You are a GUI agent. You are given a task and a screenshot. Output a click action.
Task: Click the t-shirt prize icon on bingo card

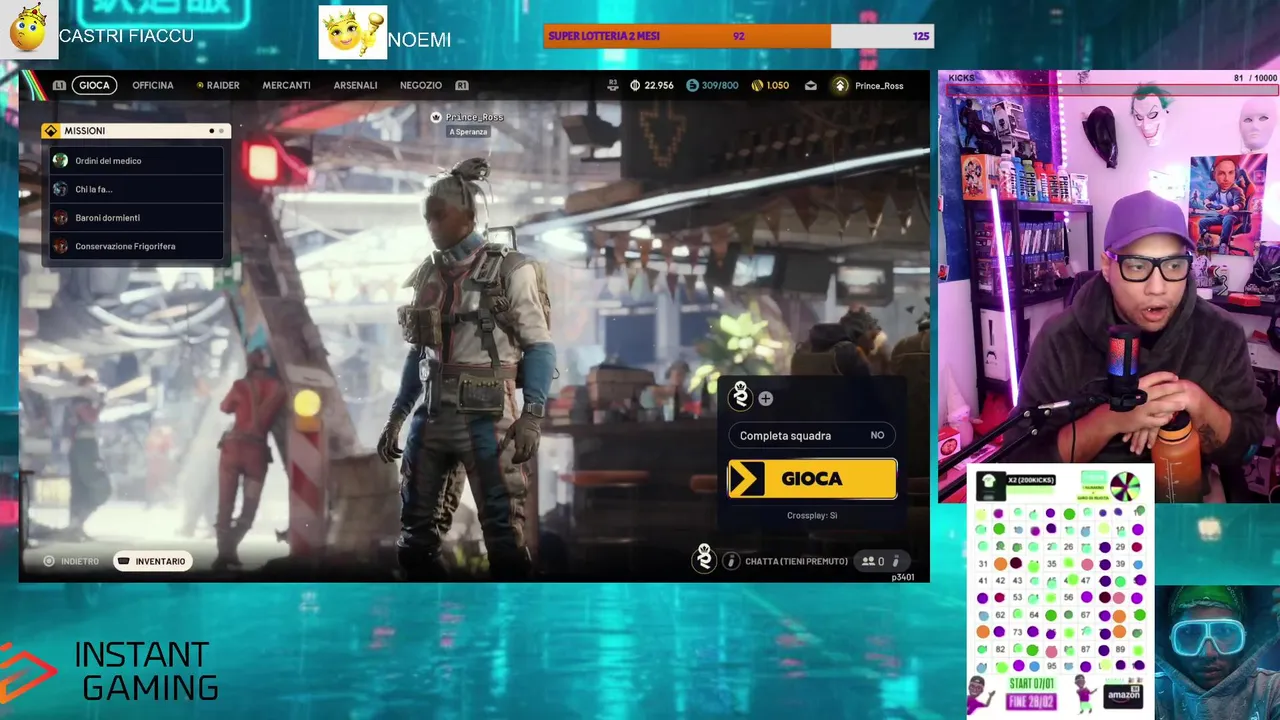point(989,484)
